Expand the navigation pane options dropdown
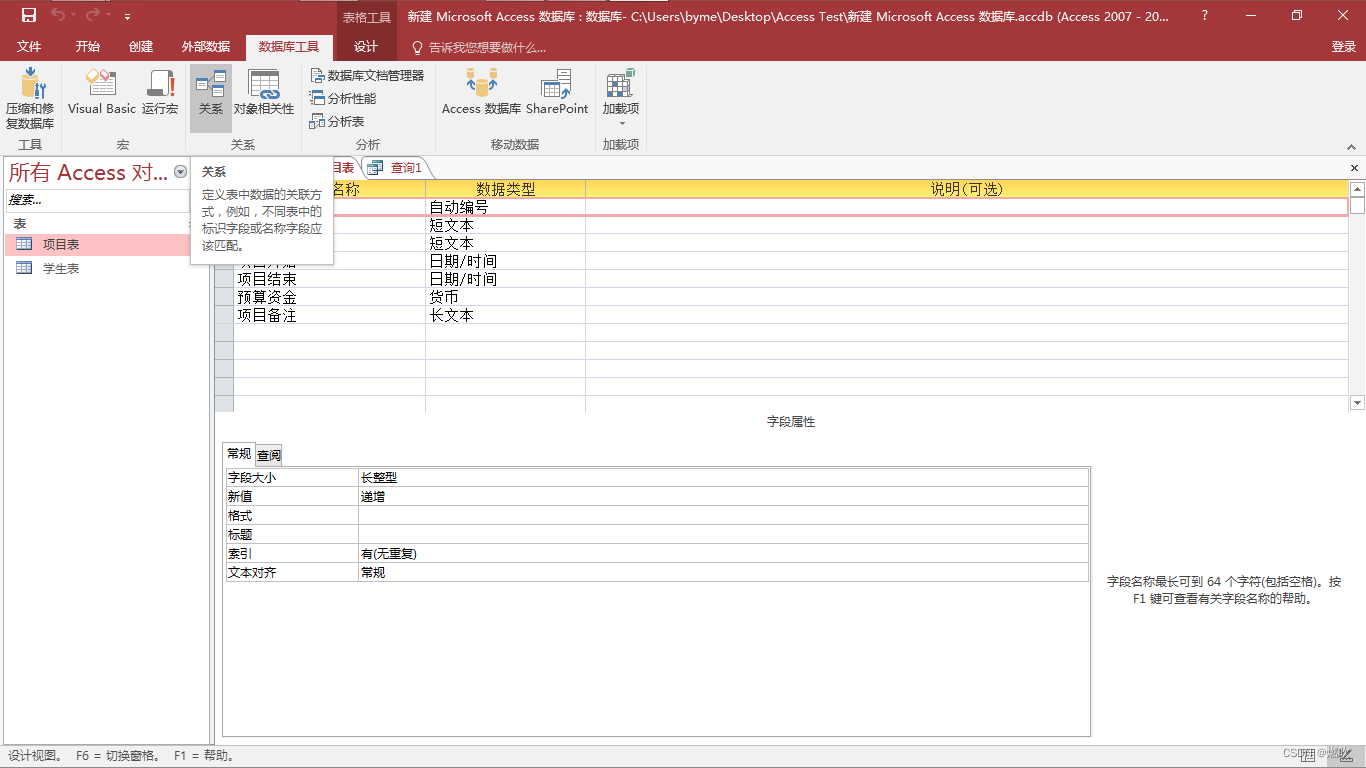The image size is (1366, 768). 180,172
